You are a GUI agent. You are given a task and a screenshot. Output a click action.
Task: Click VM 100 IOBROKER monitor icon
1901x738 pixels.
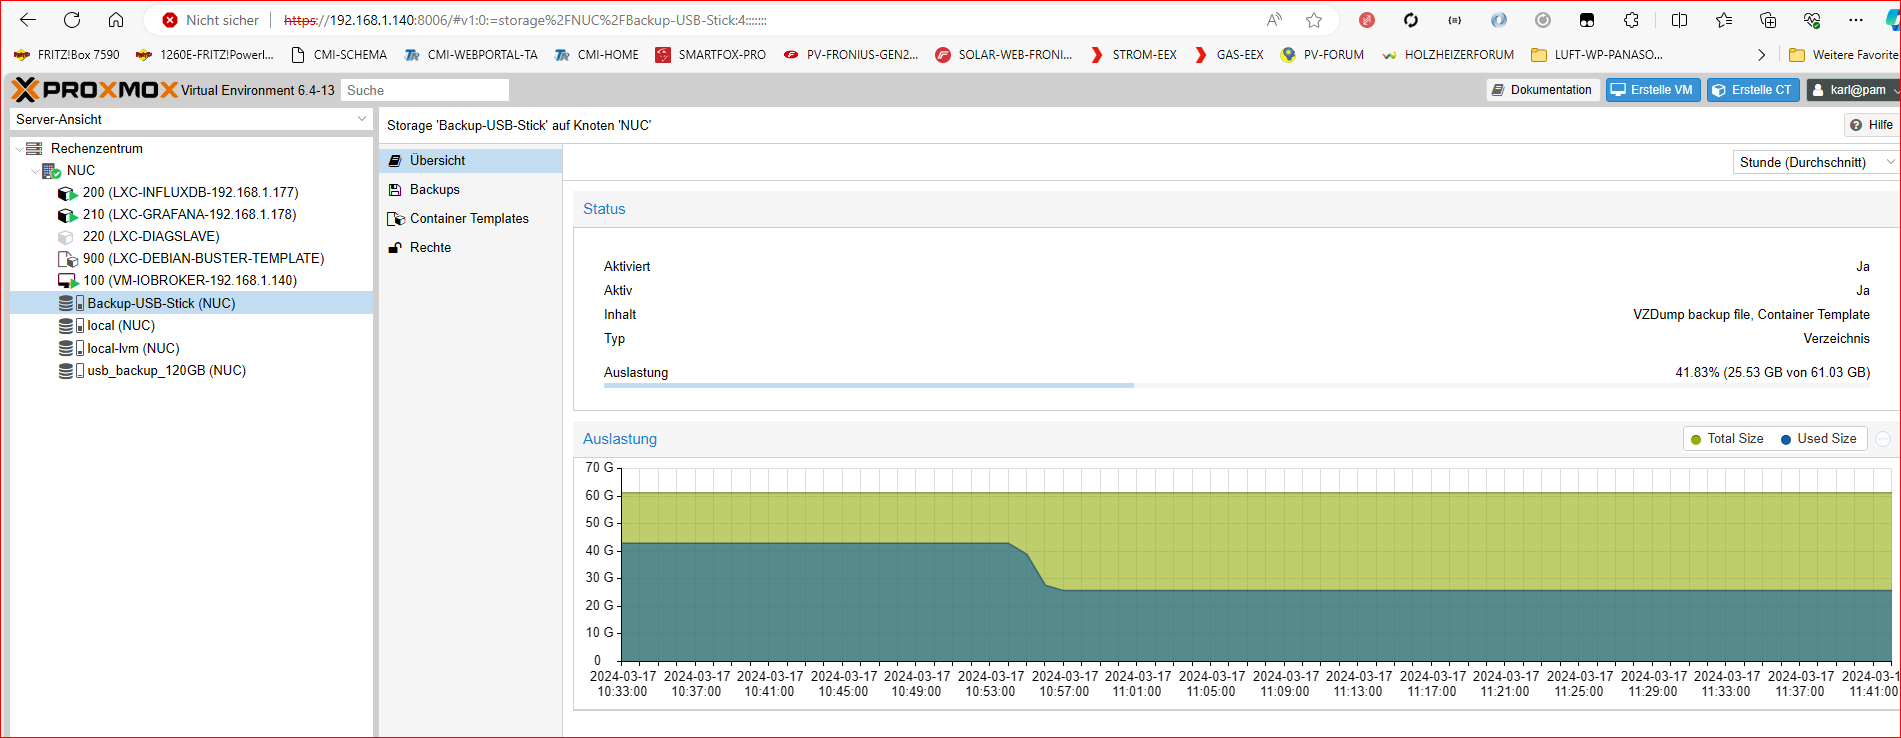[x=67, y=281]
